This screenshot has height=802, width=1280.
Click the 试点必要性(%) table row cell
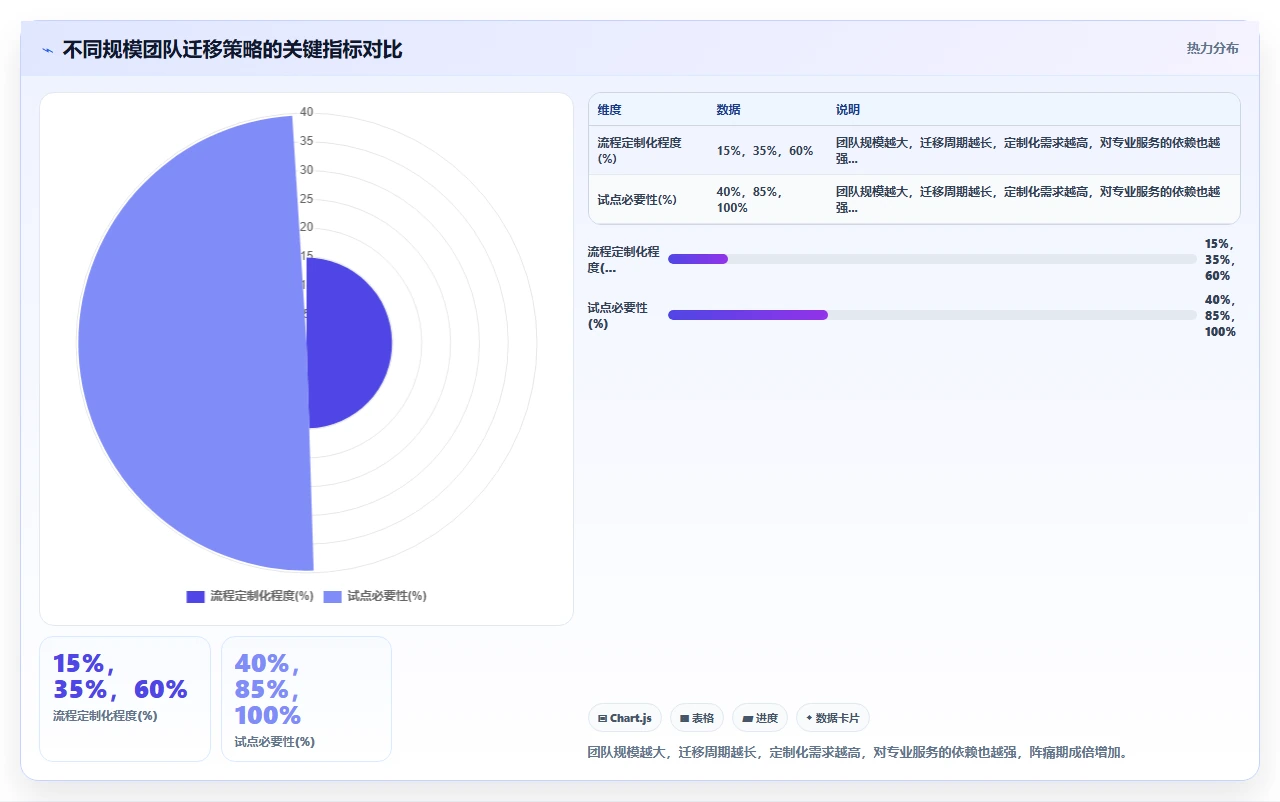point(648,199)
